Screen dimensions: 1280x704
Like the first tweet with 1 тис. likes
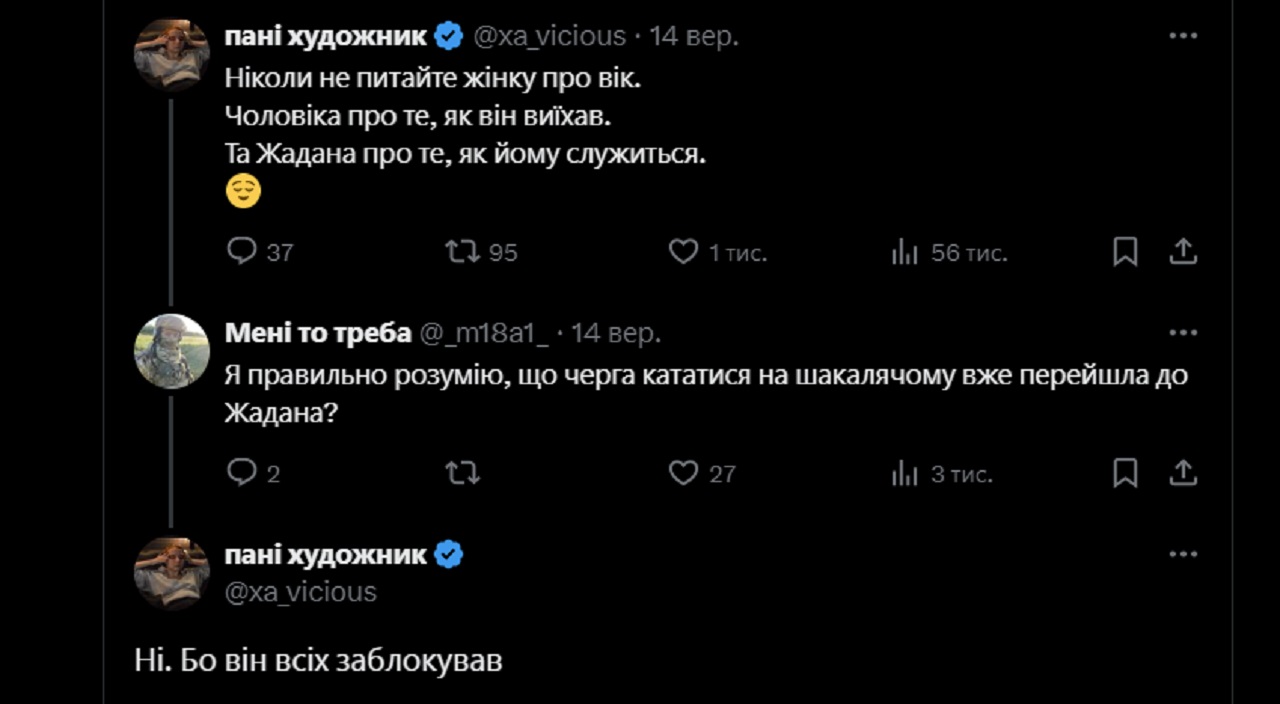(683, 252)
